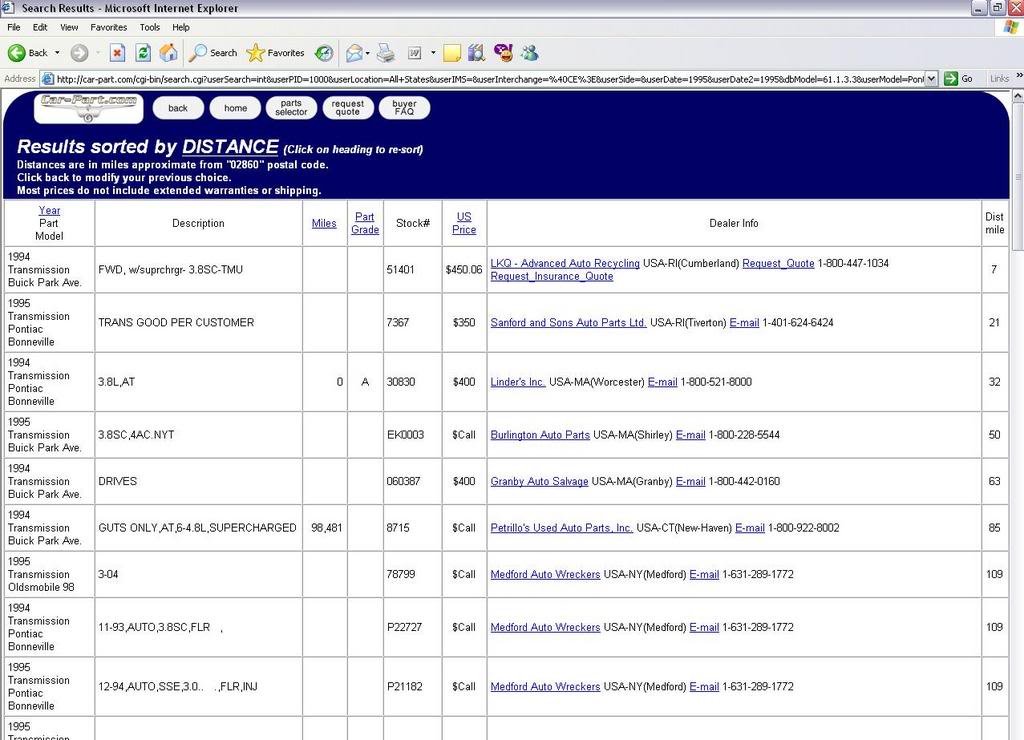
Task: Click the 'parts selector' button
Action: tap(291, 108)
